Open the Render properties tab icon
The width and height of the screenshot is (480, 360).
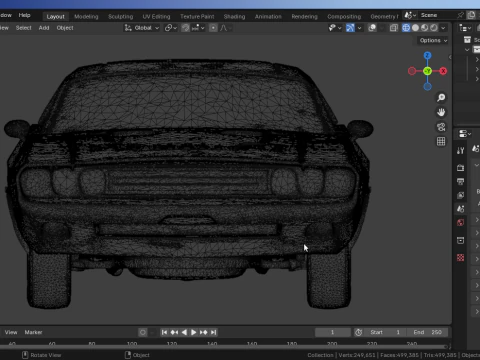coord(461,168)
